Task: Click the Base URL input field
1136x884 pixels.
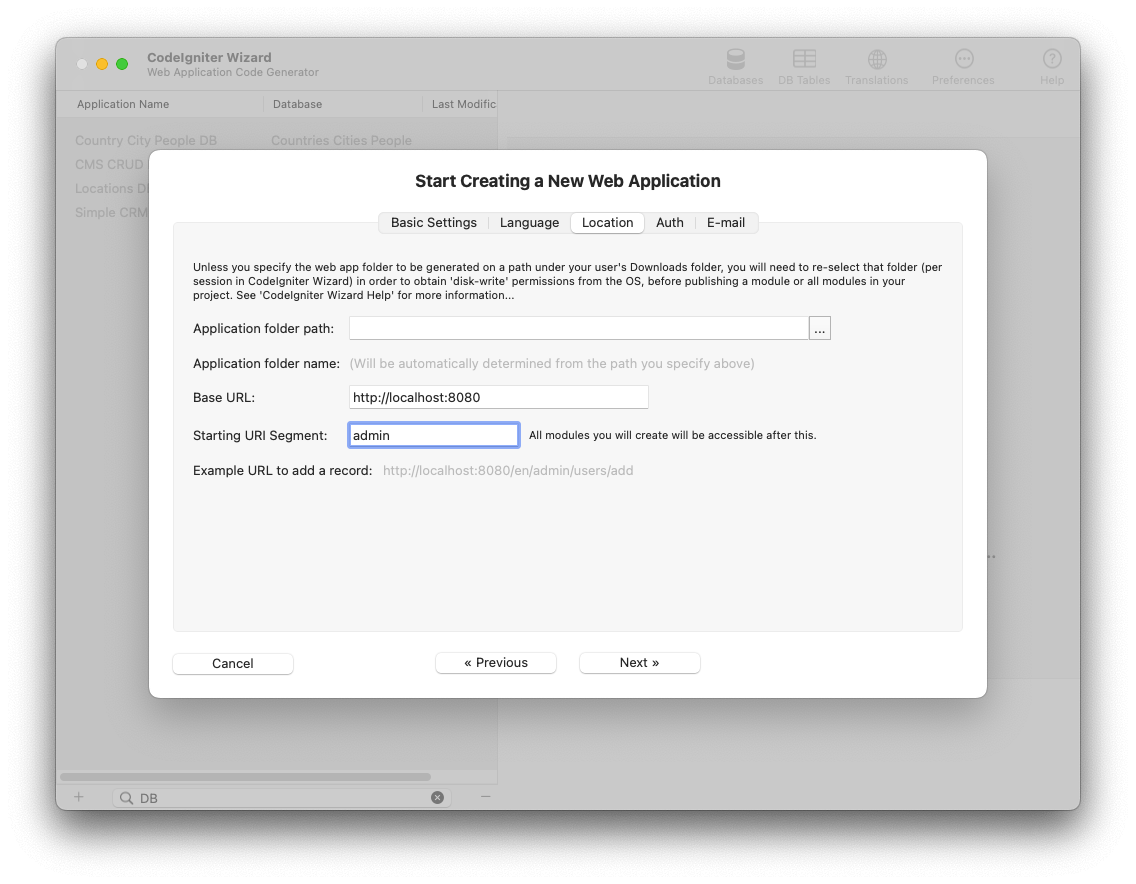Action: tap(498, 398)
